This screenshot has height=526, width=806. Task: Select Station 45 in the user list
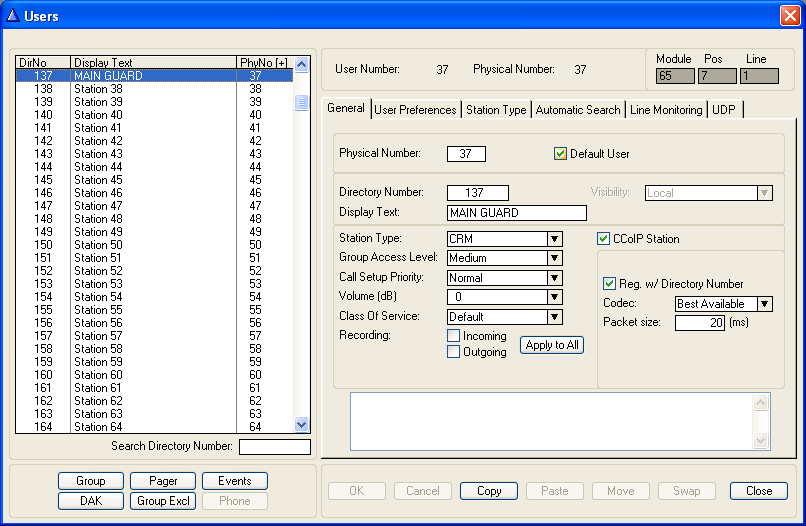tap(98, 180)
